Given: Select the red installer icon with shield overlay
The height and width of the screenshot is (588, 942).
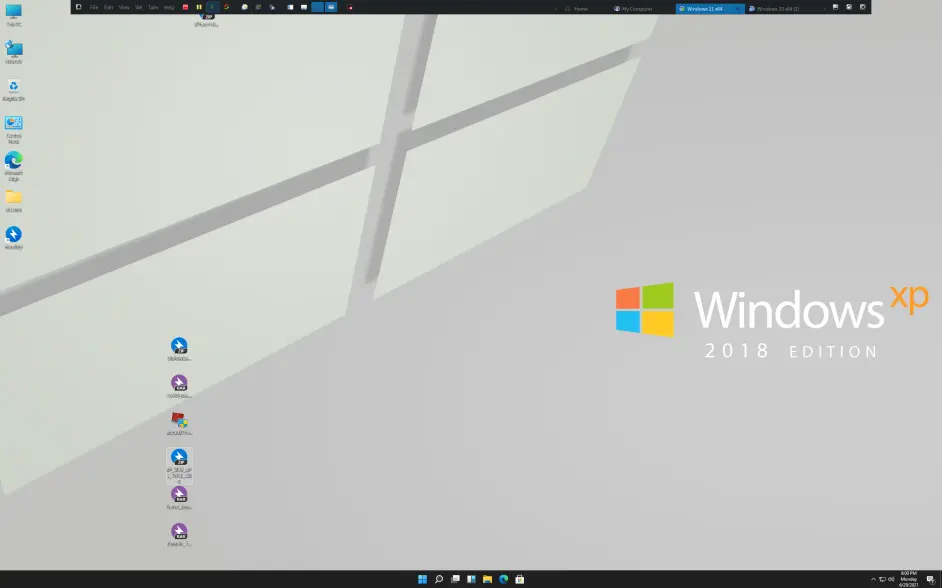Looking at the screenshot, I should point(179,423).
